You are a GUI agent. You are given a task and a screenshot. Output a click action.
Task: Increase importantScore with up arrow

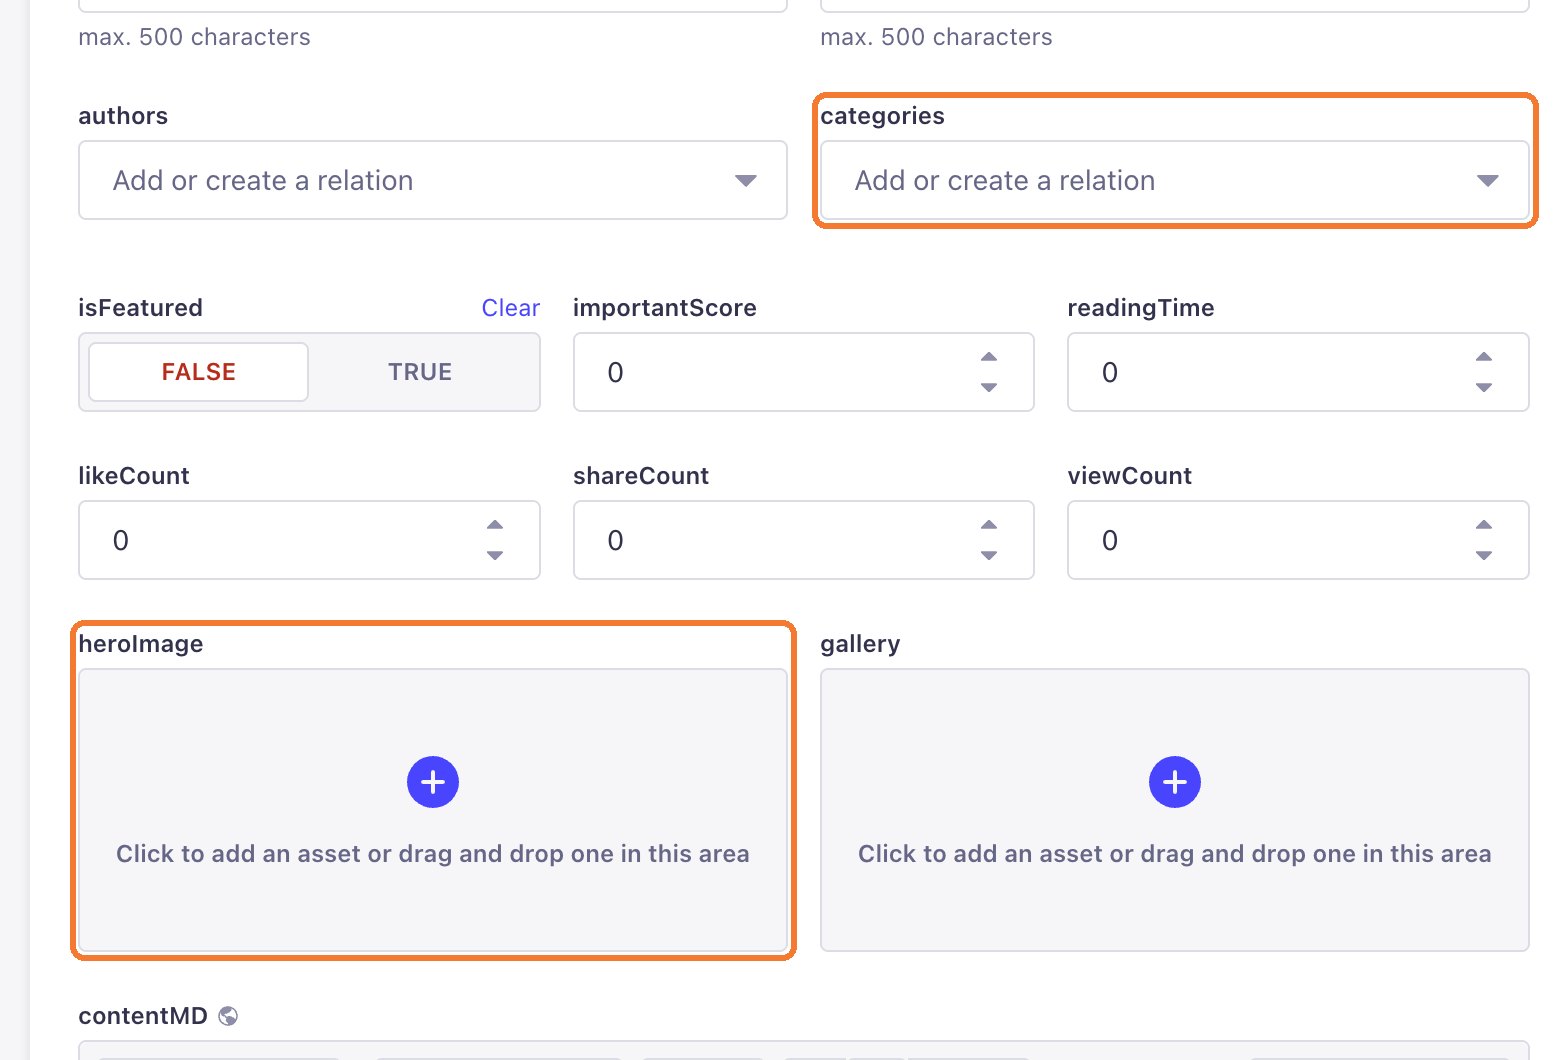989,357
